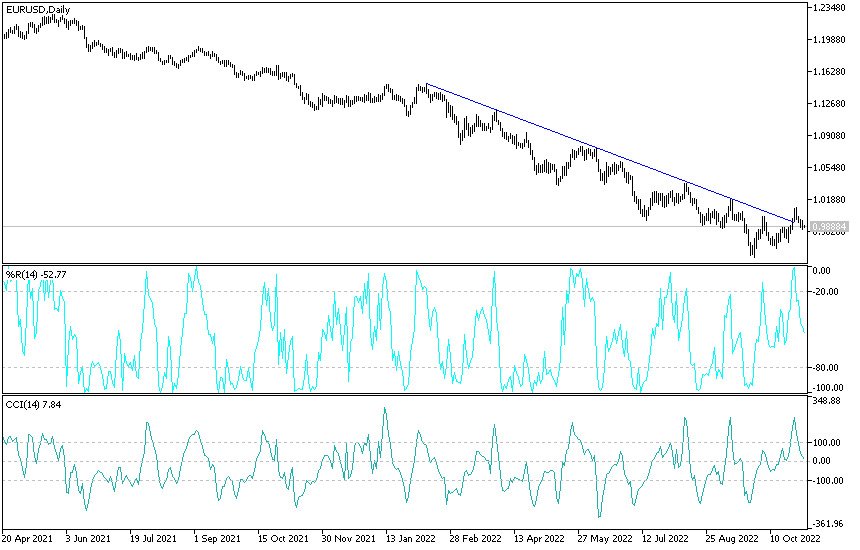Click the 10 Oct 2022 date label
This screenshot has height=550, width=860.
click(795, 538)
